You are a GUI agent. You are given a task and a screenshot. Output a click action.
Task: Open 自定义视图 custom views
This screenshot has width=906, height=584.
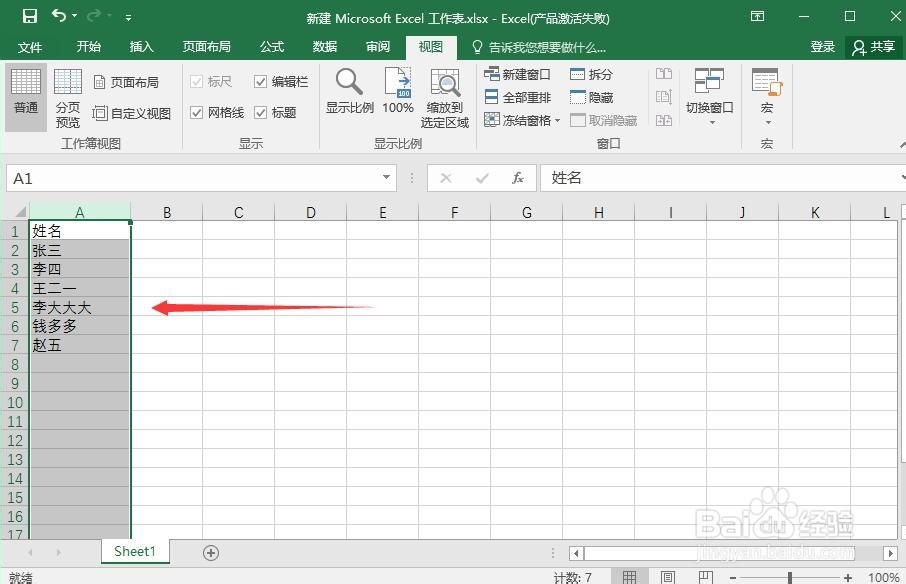click(132, 113)
